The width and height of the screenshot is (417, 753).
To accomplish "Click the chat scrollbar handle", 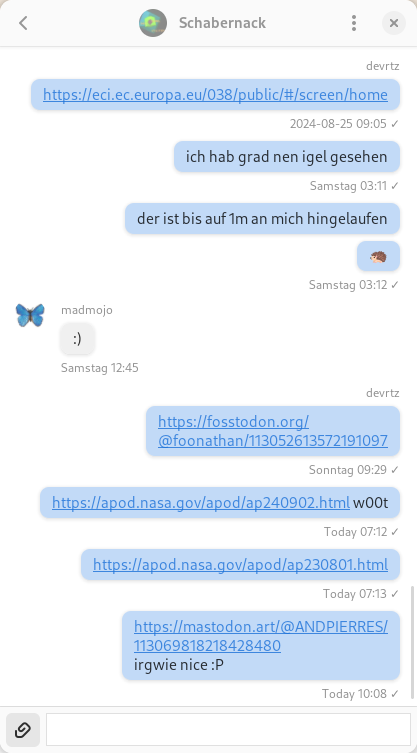I will (x=413, y=642).
